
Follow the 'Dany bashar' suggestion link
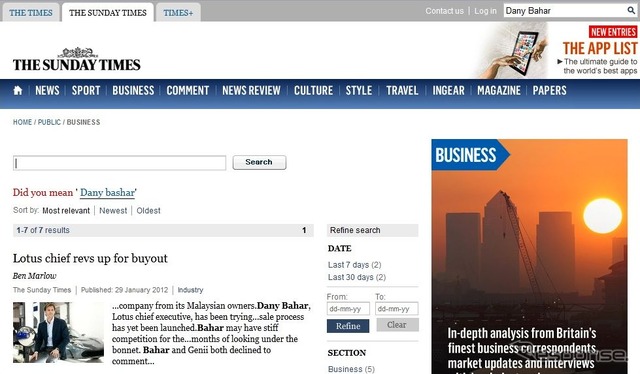107,192
